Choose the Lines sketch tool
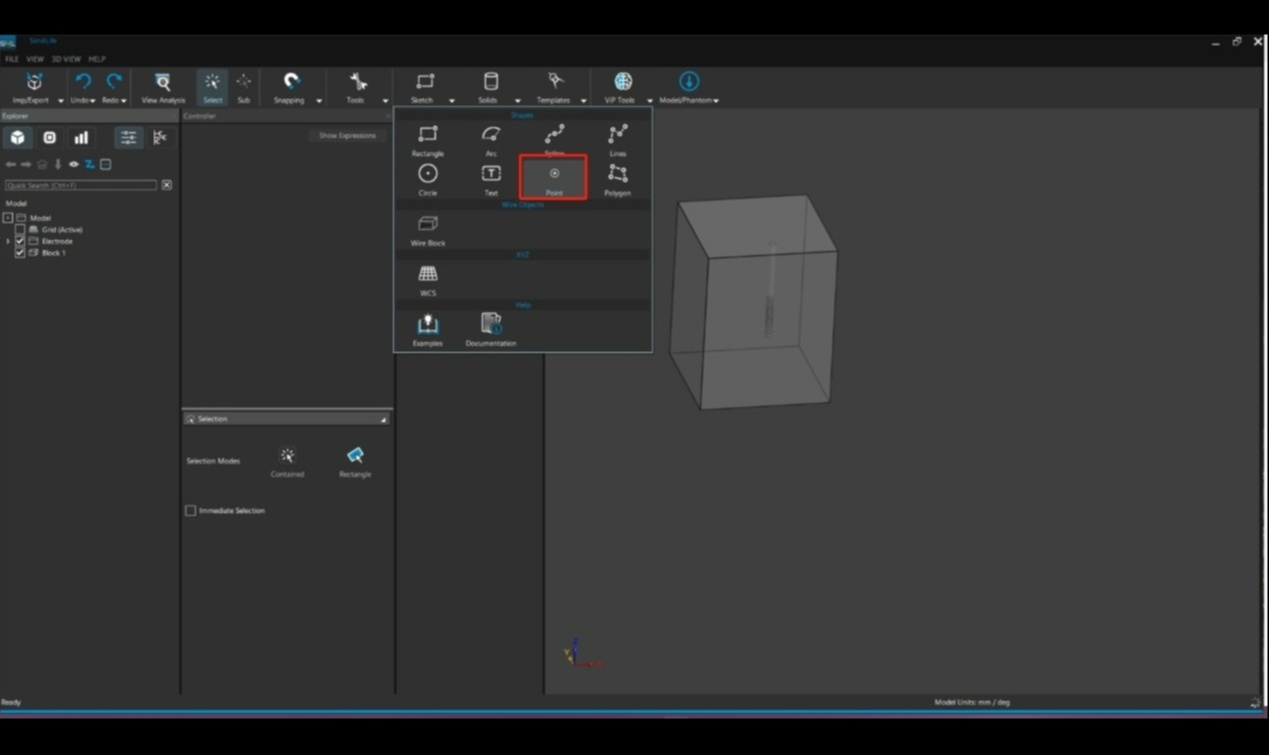1269x755 pixels. (x=618, y=140)
